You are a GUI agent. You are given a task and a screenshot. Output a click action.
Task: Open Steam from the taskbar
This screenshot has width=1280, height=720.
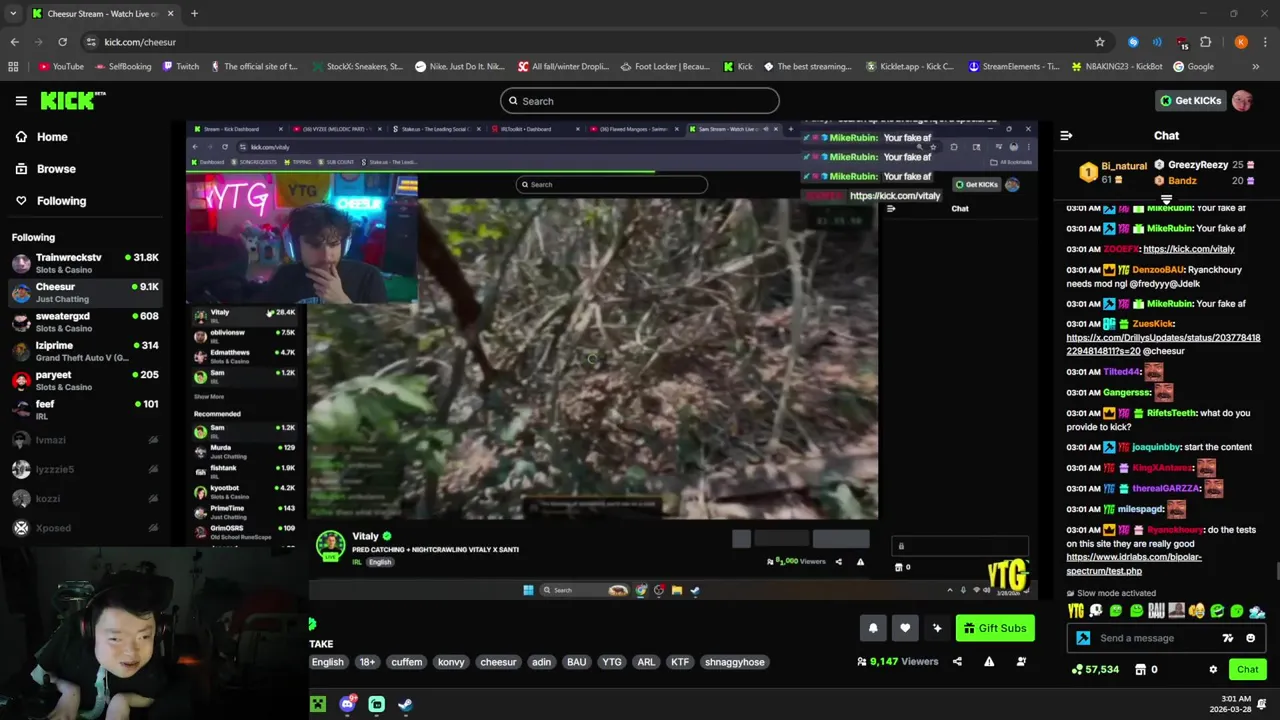tap(405, 704)
